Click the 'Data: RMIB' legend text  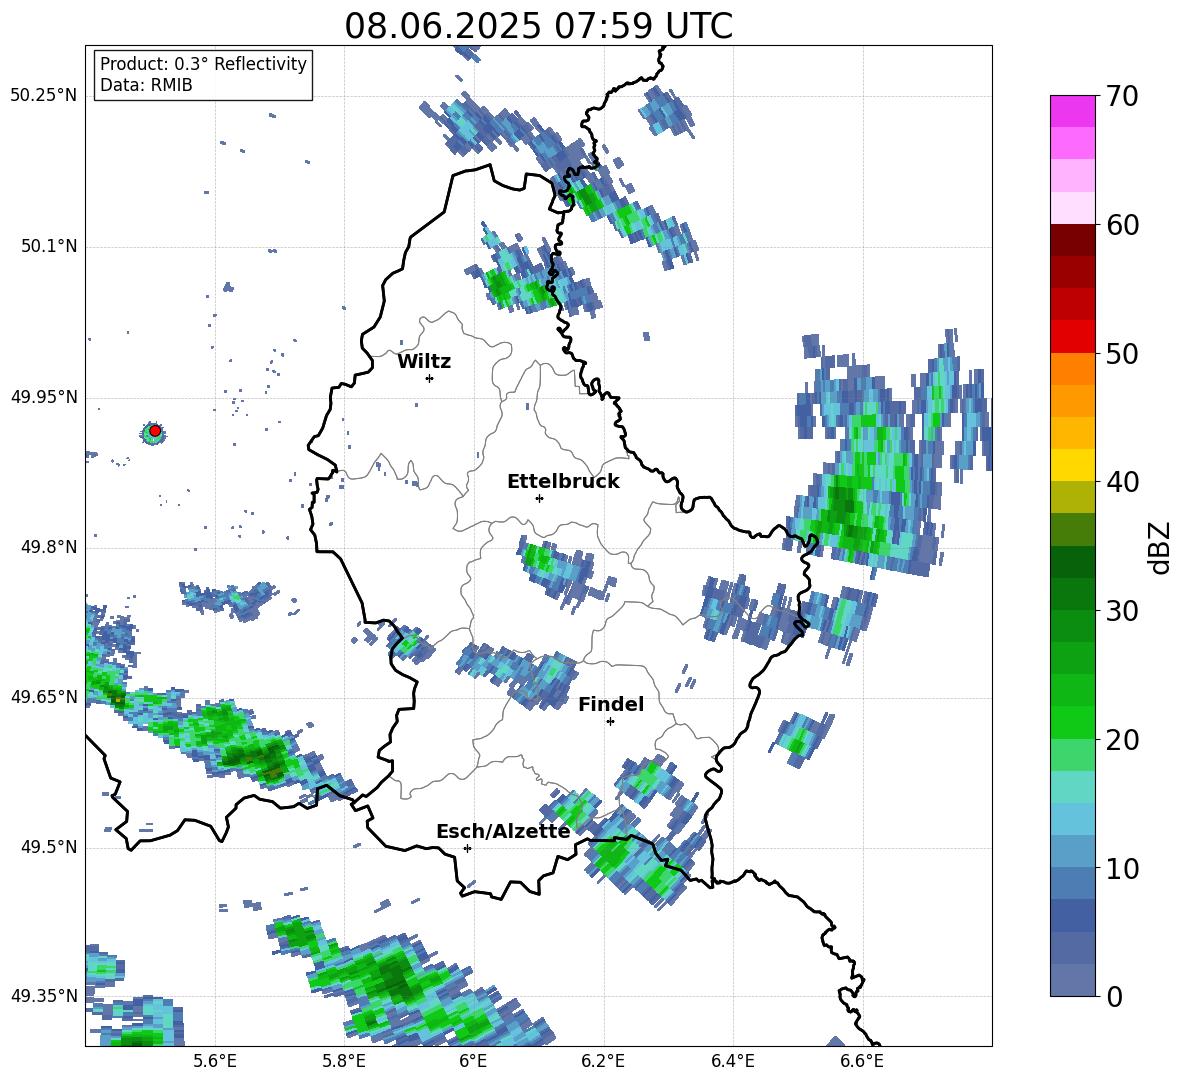click(x=146, y=85)
